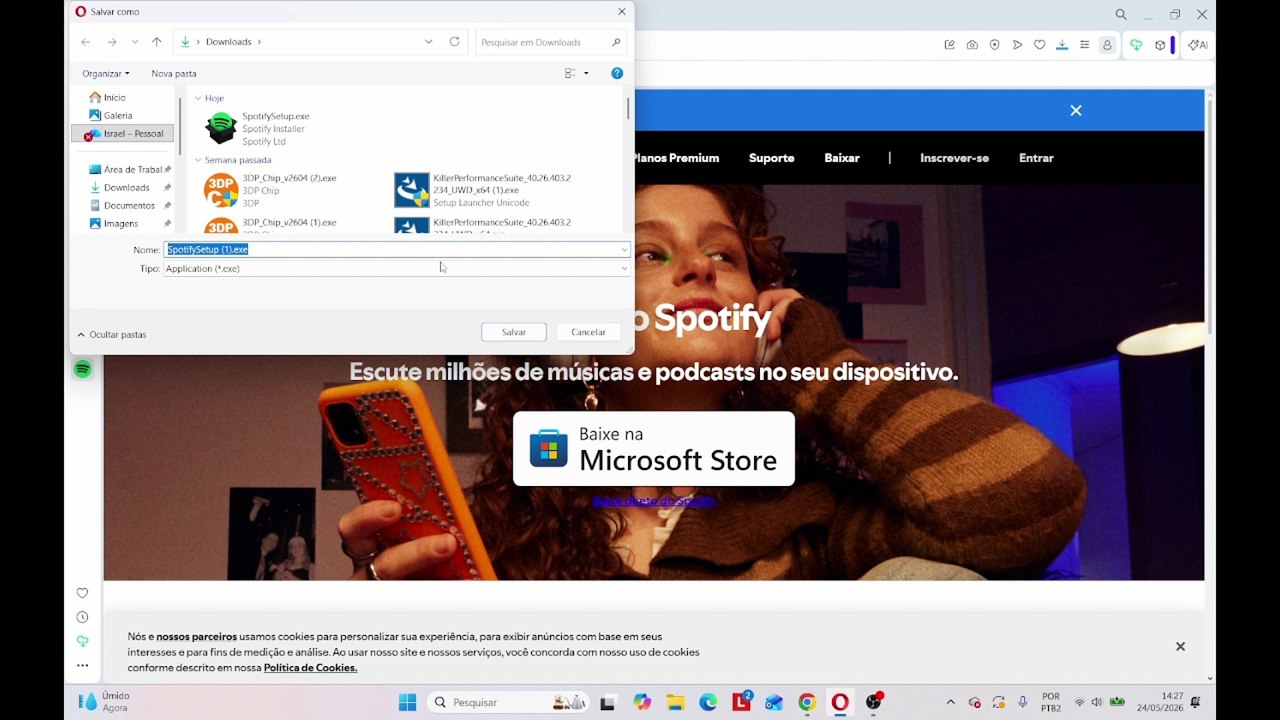Open Google Chrome from taskbar
1280x720 pixels.
click(807, 702)
